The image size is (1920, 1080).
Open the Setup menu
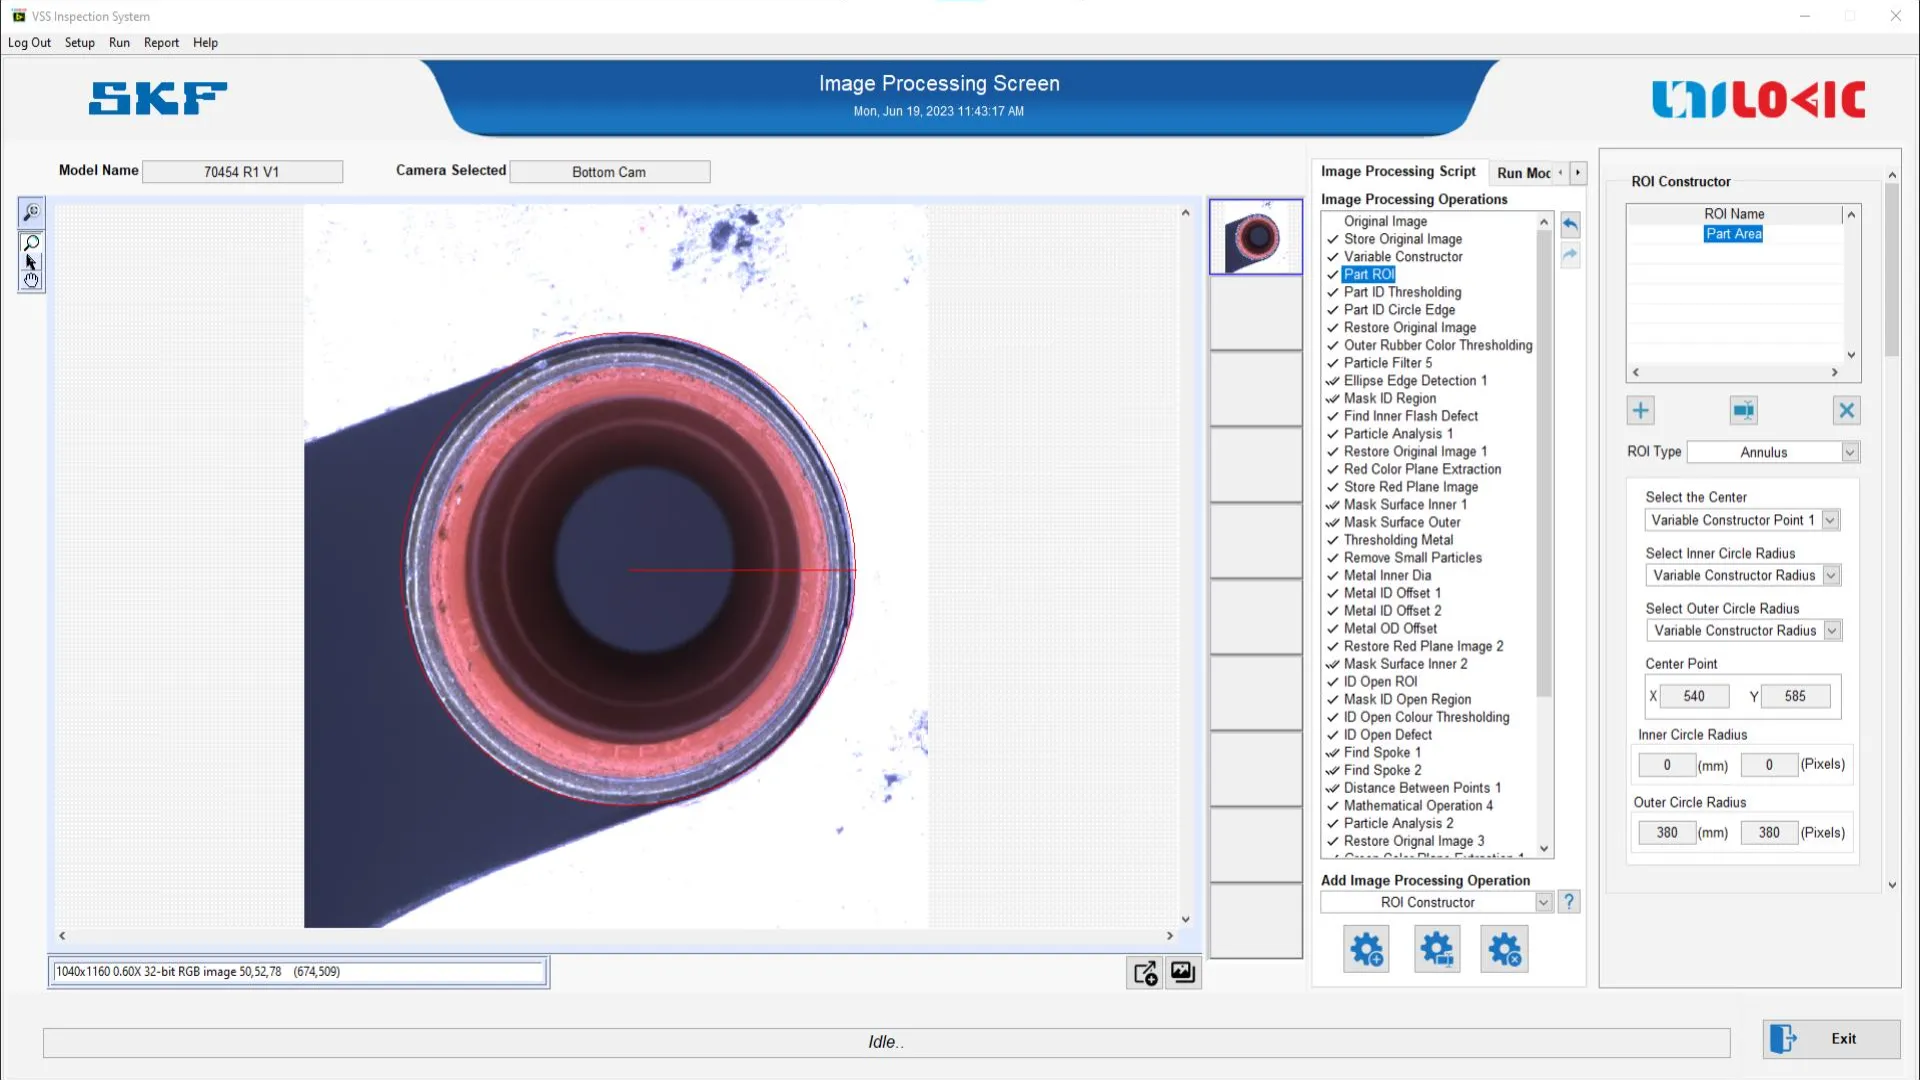coord(79,43)
